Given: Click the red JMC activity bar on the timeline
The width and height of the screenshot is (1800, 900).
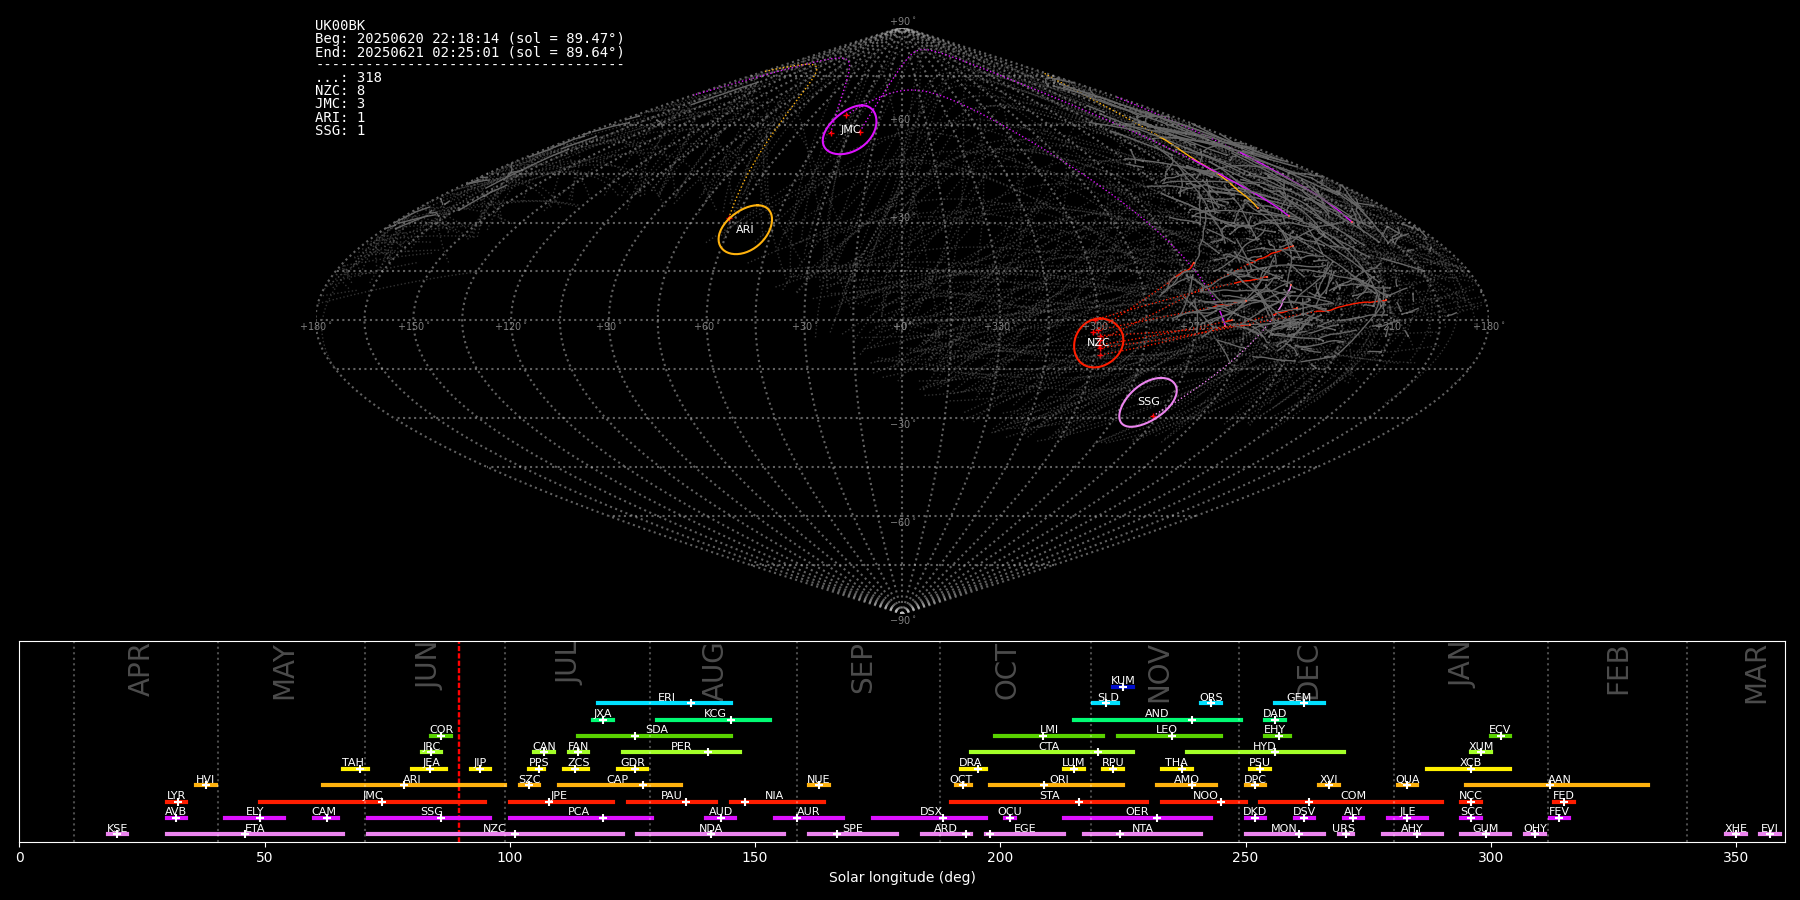Looking at the screenshot, I should click(372, 802).
